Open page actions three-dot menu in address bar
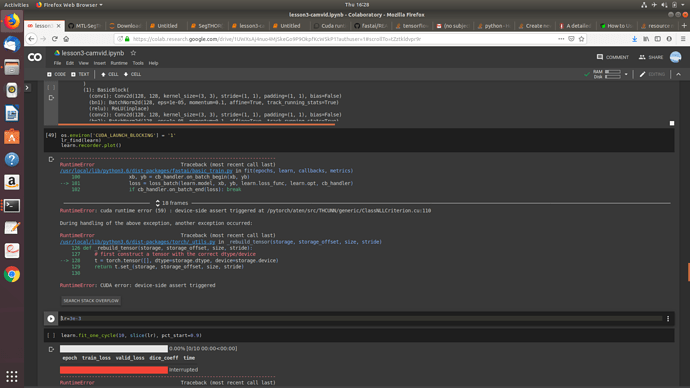The image size is (690, 388). 561,39
